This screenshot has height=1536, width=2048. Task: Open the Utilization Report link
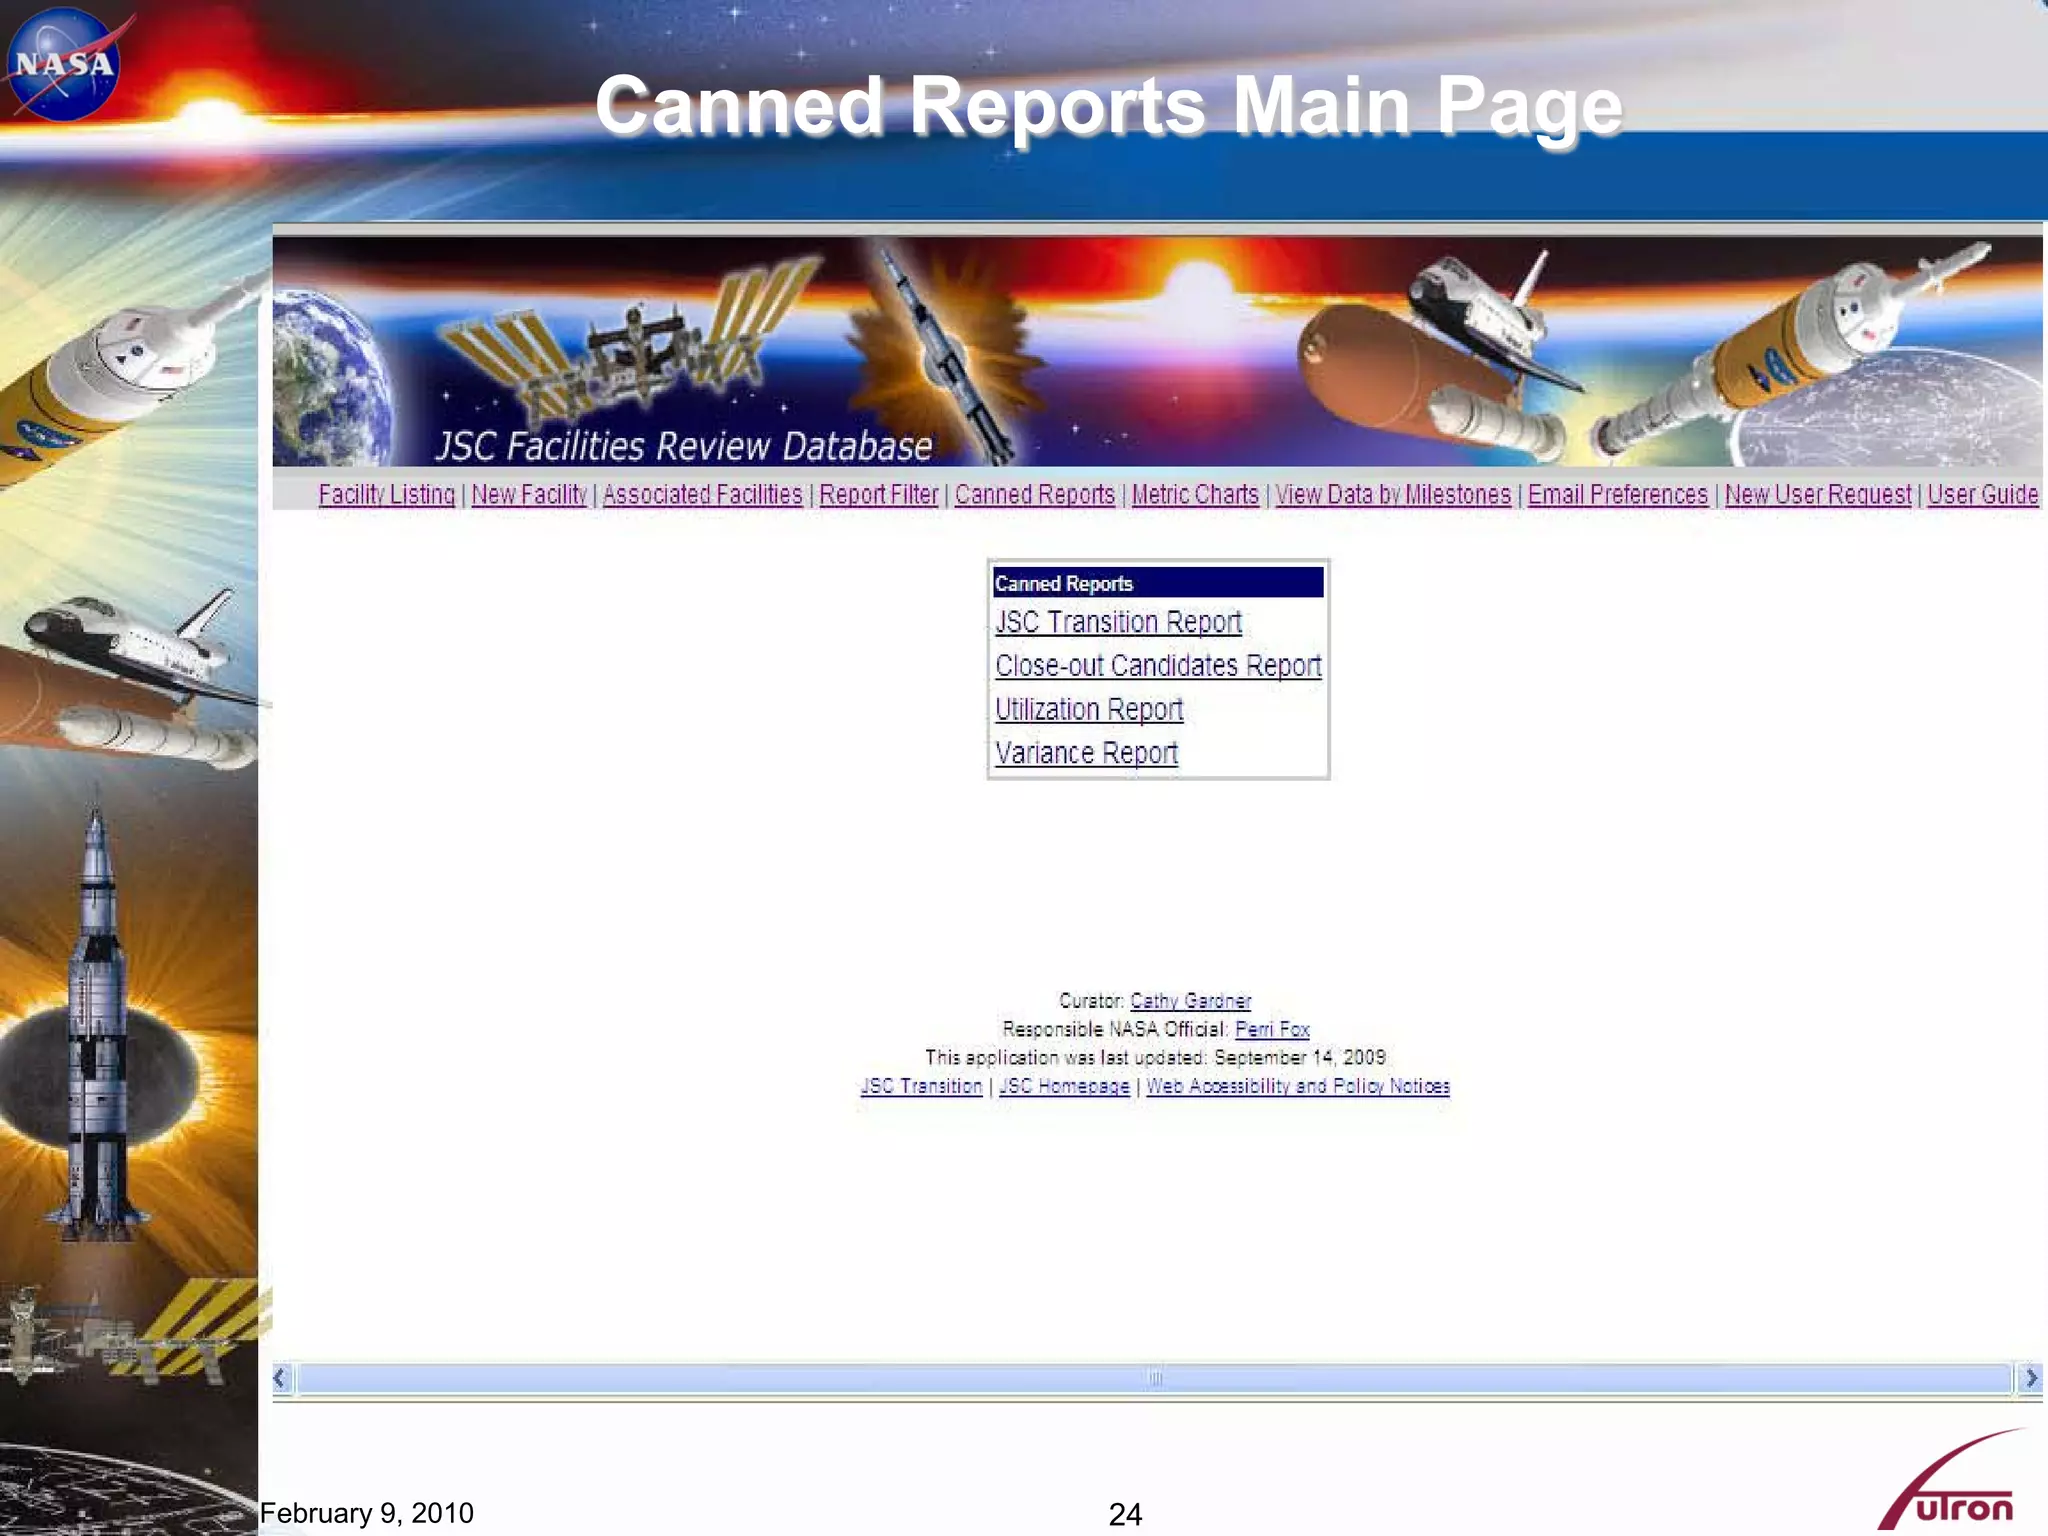pyautogui.click(x=1089, y=709)
